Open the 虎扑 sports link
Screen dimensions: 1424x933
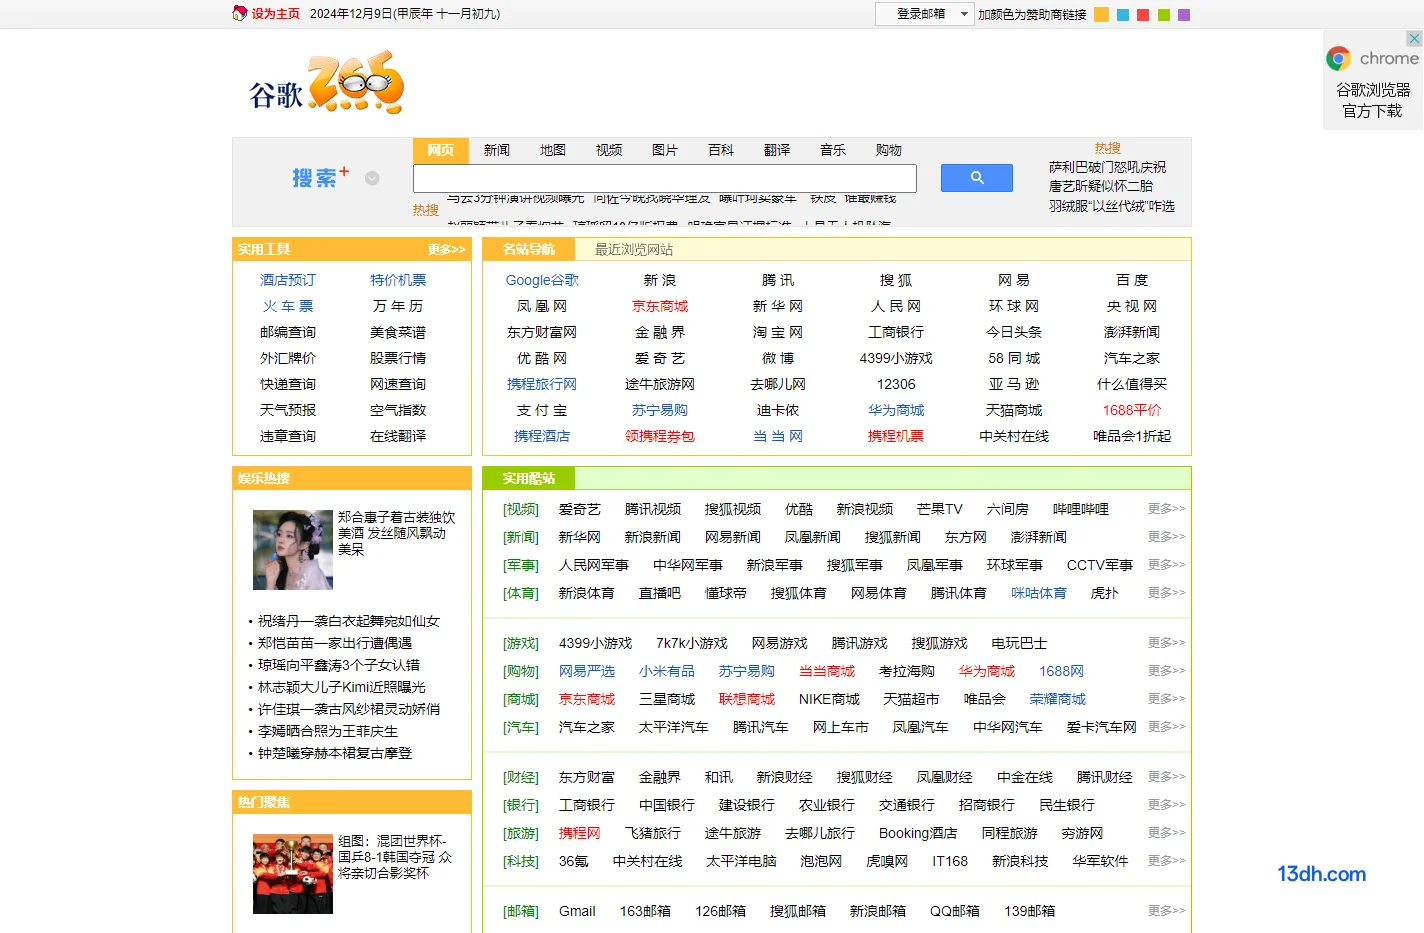(x=1104, y=593)
